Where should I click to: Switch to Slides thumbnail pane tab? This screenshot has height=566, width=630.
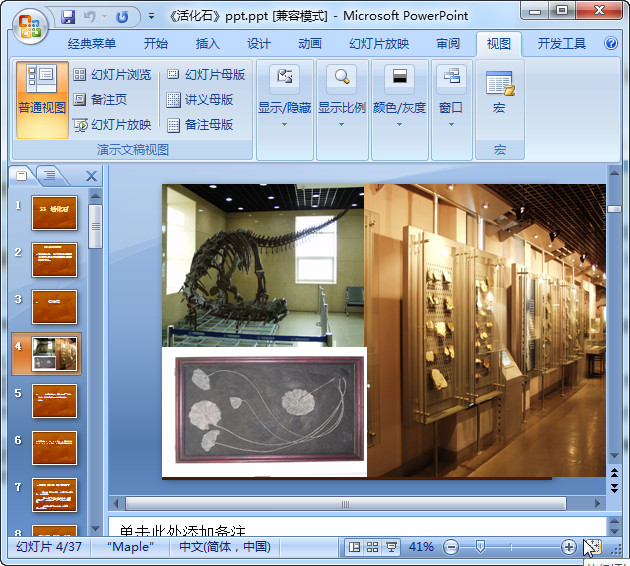pos(22,176)
